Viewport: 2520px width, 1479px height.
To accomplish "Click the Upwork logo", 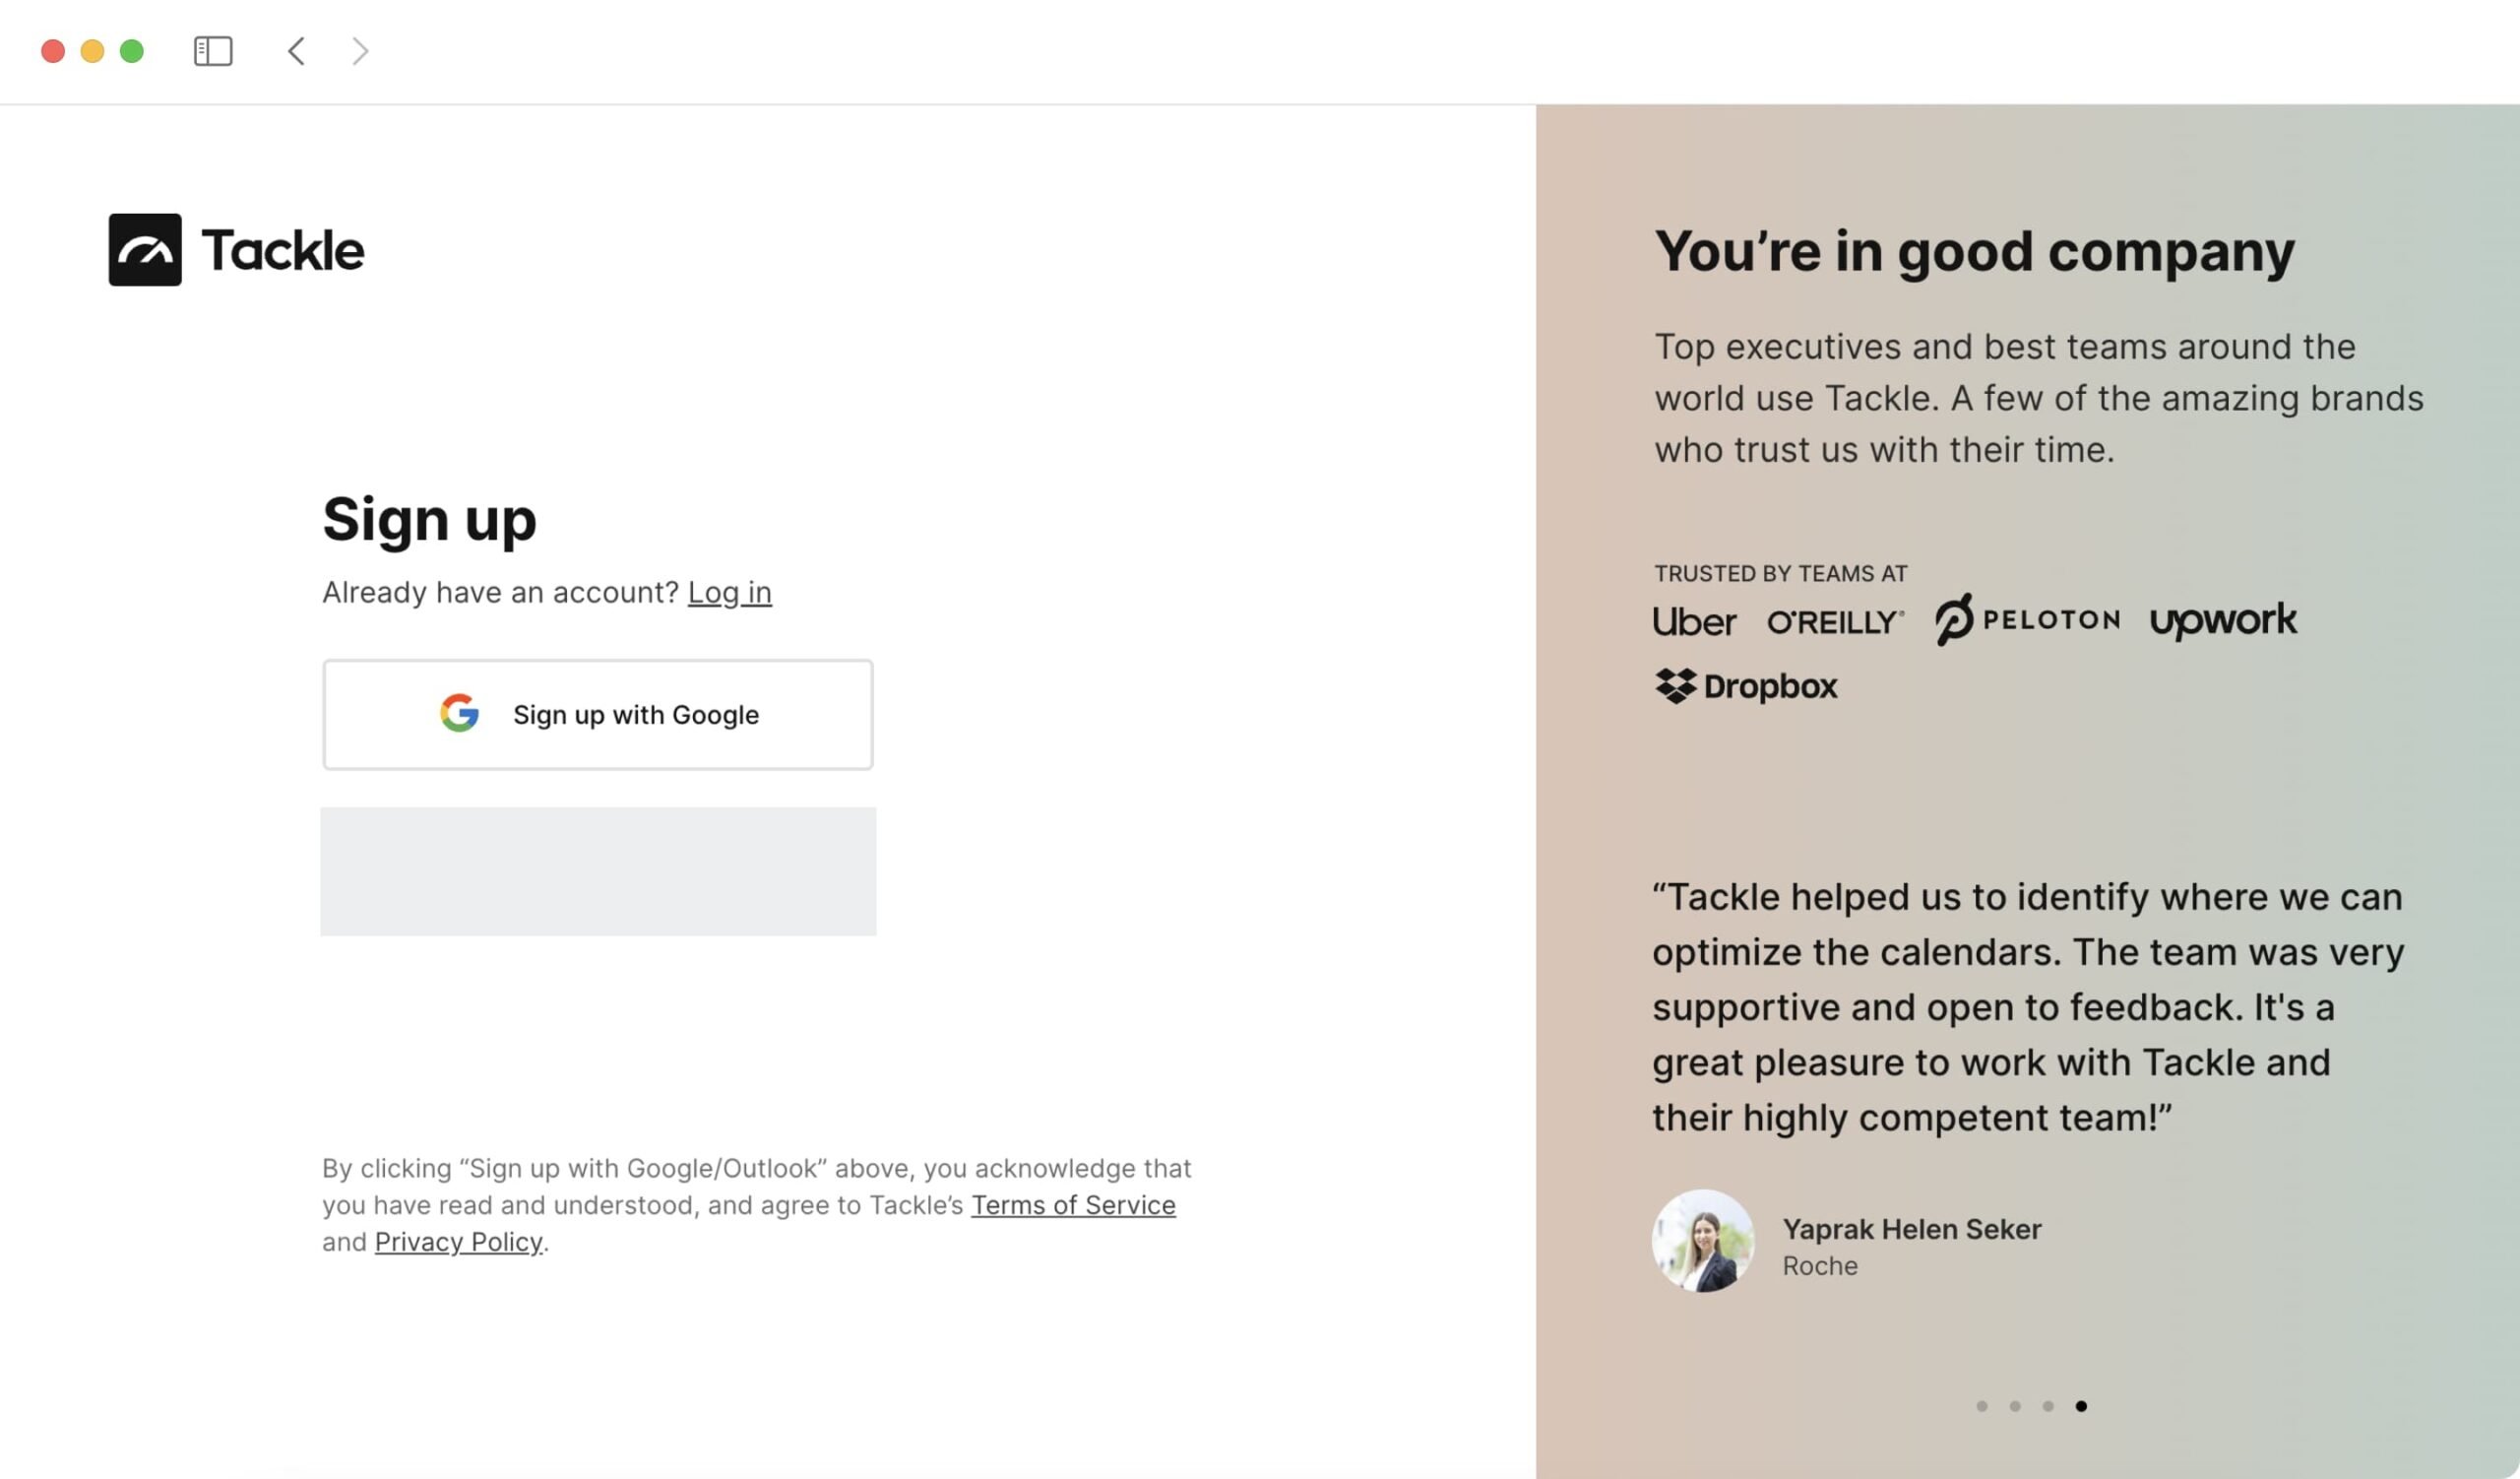I will click(x=2223, y=620).
